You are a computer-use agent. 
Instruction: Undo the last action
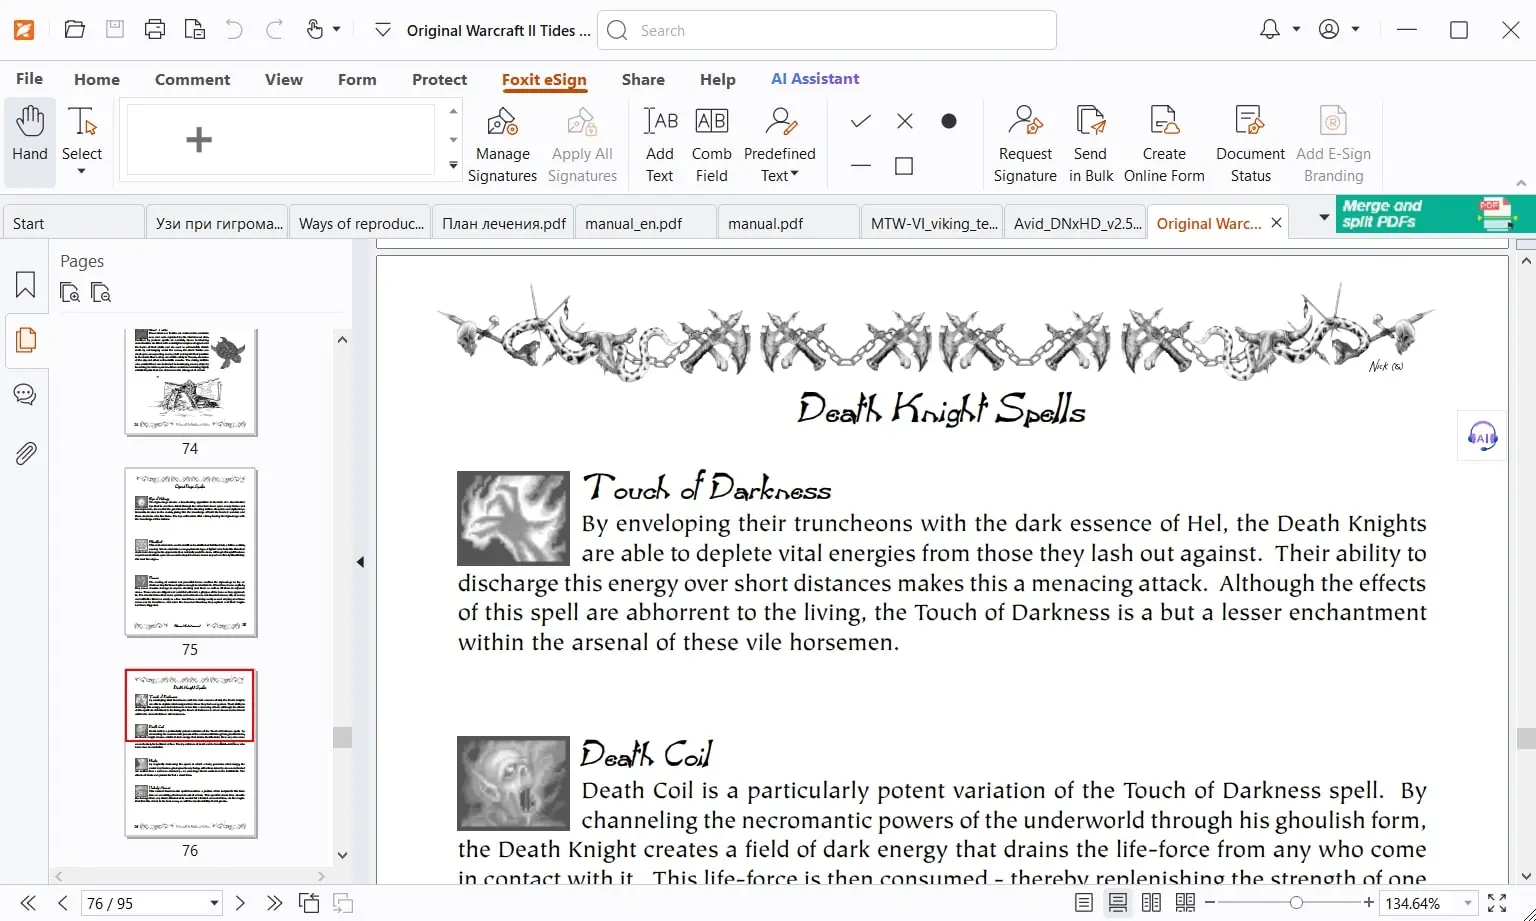point(234,30)
